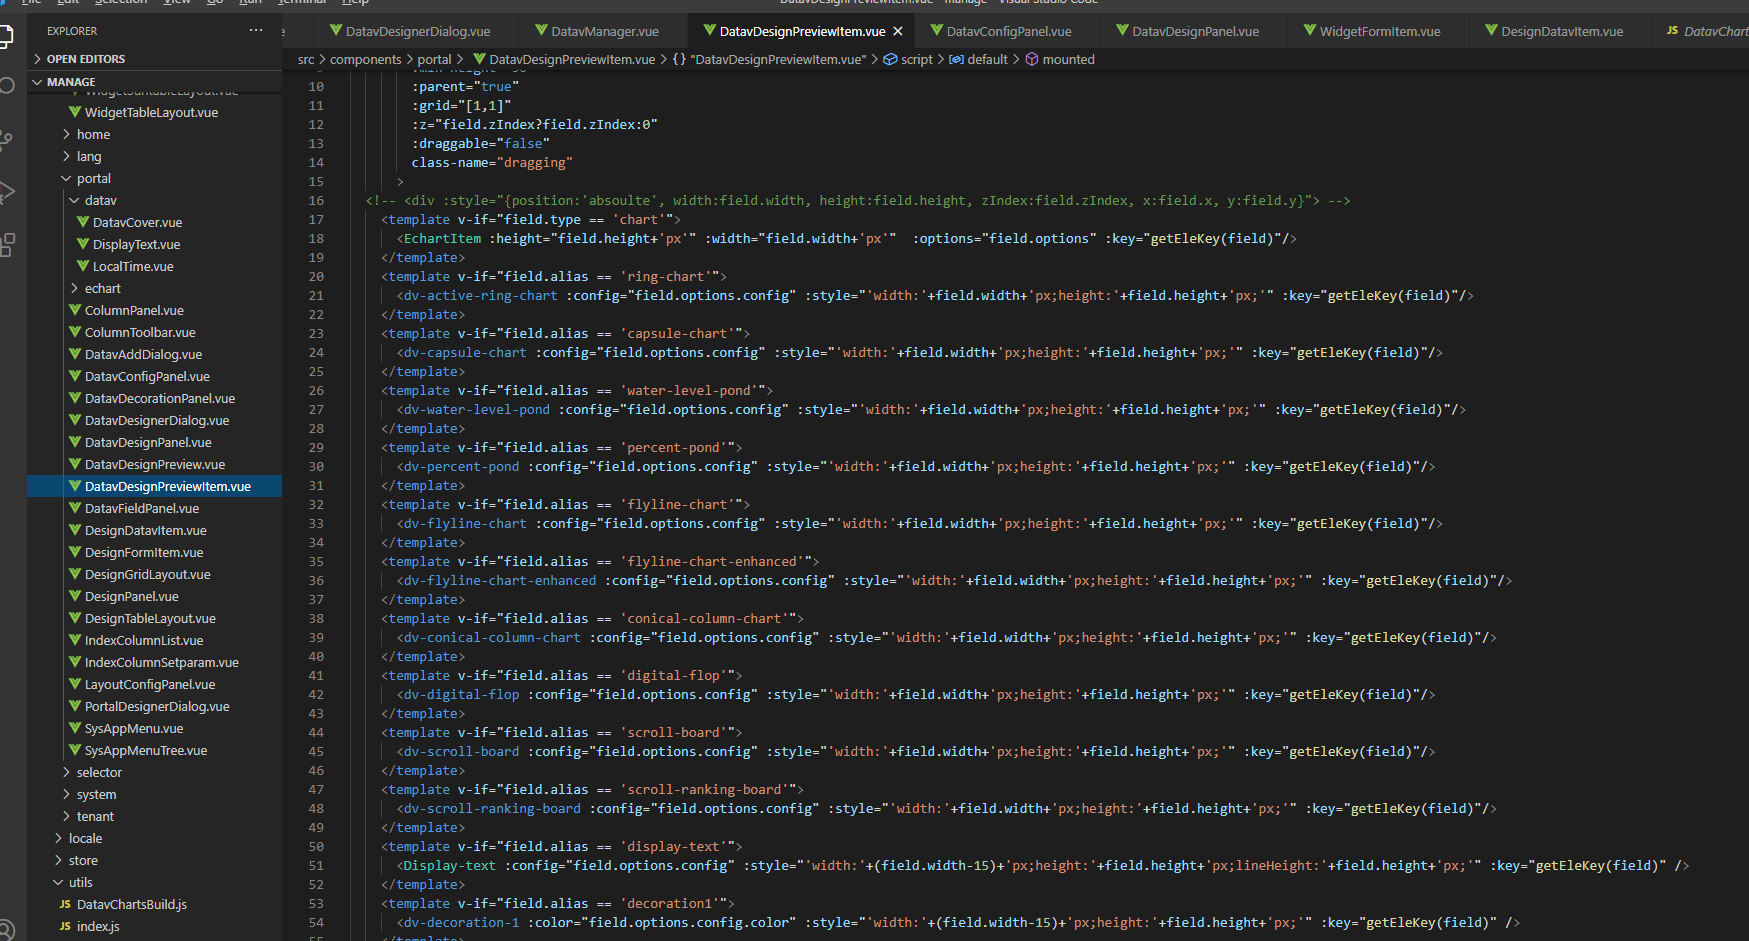Image resolution: width=1749 pixels, height=941 pixels.
Task: Open the Search view in activity bar
Action: click(5, 86)
